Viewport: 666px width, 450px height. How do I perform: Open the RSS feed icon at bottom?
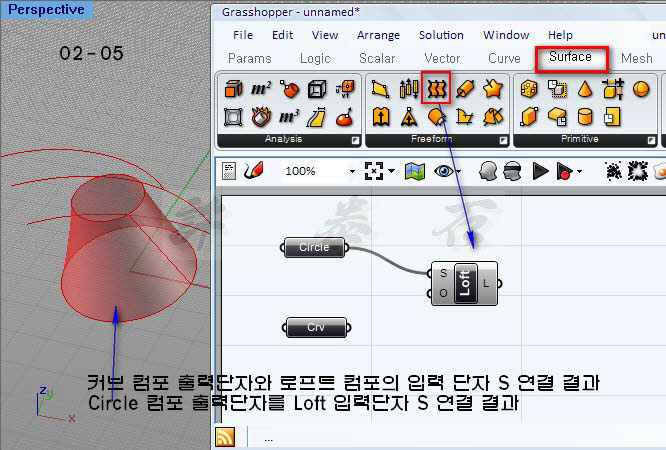click(225, 437)
